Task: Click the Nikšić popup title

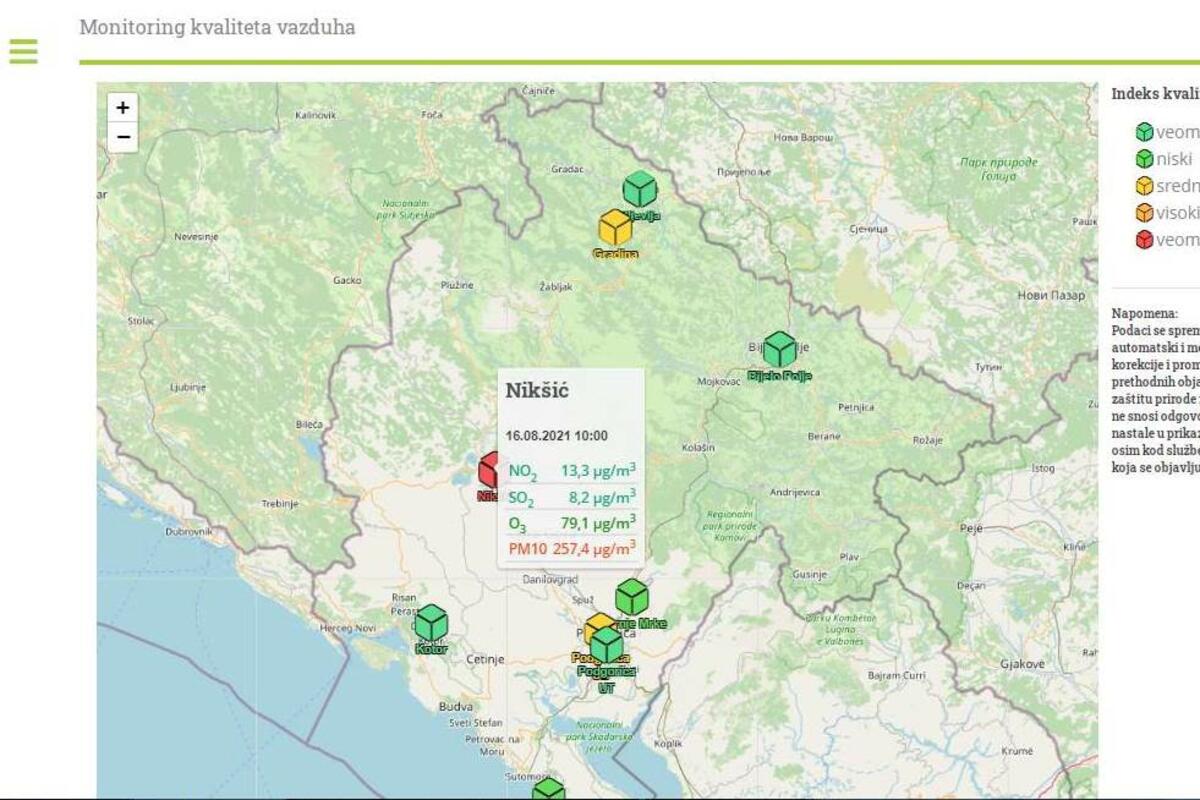Action: point(537,390)
